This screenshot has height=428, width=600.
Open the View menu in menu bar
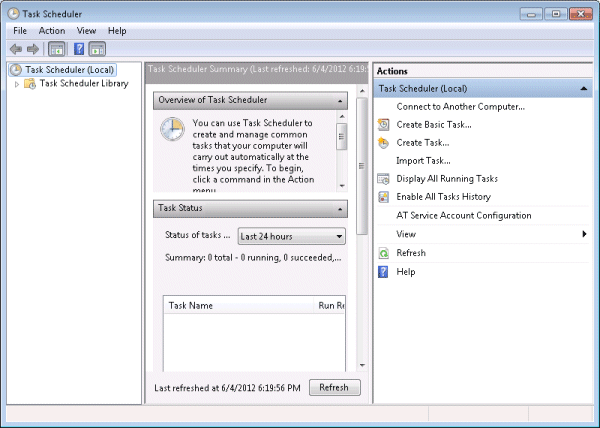(x=86, y=31)
